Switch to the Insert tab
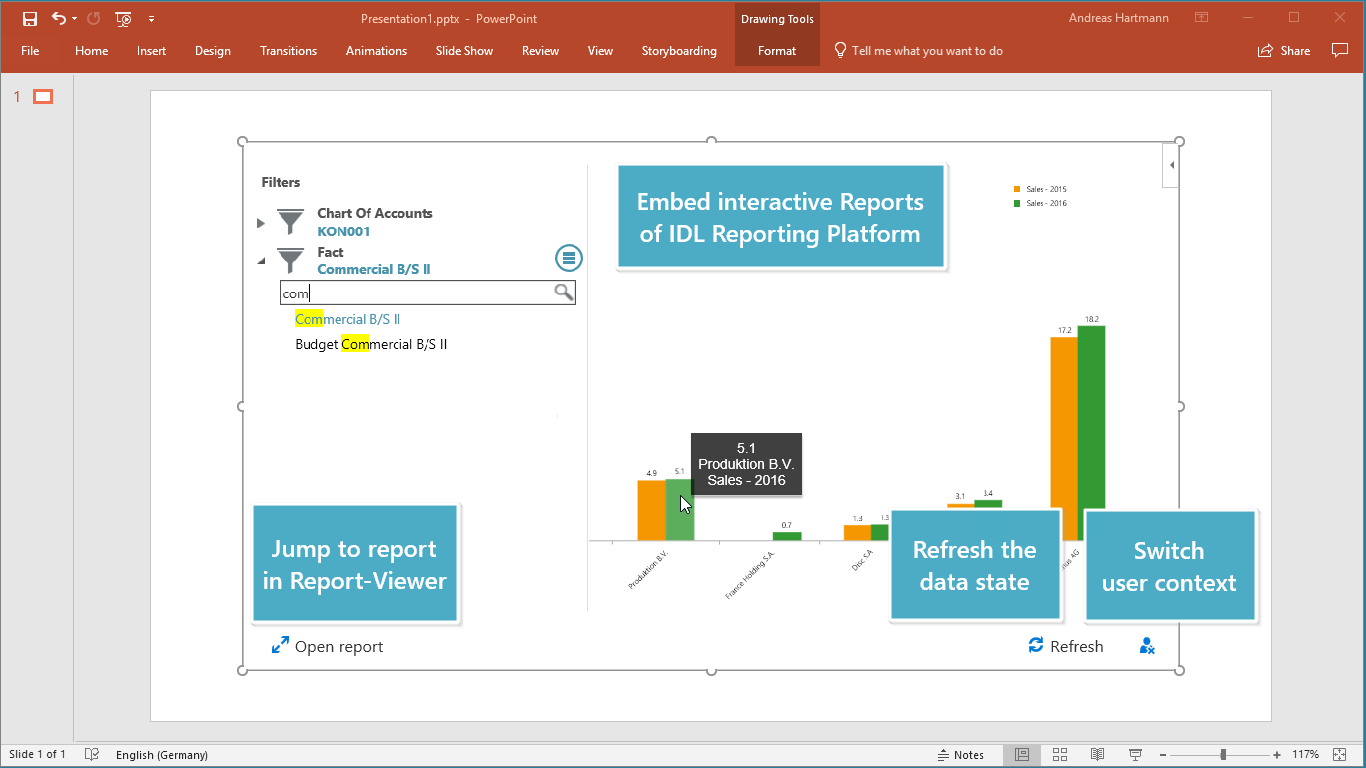The image size is (1366, 768). pyautogui.click(x=152, y=51)
